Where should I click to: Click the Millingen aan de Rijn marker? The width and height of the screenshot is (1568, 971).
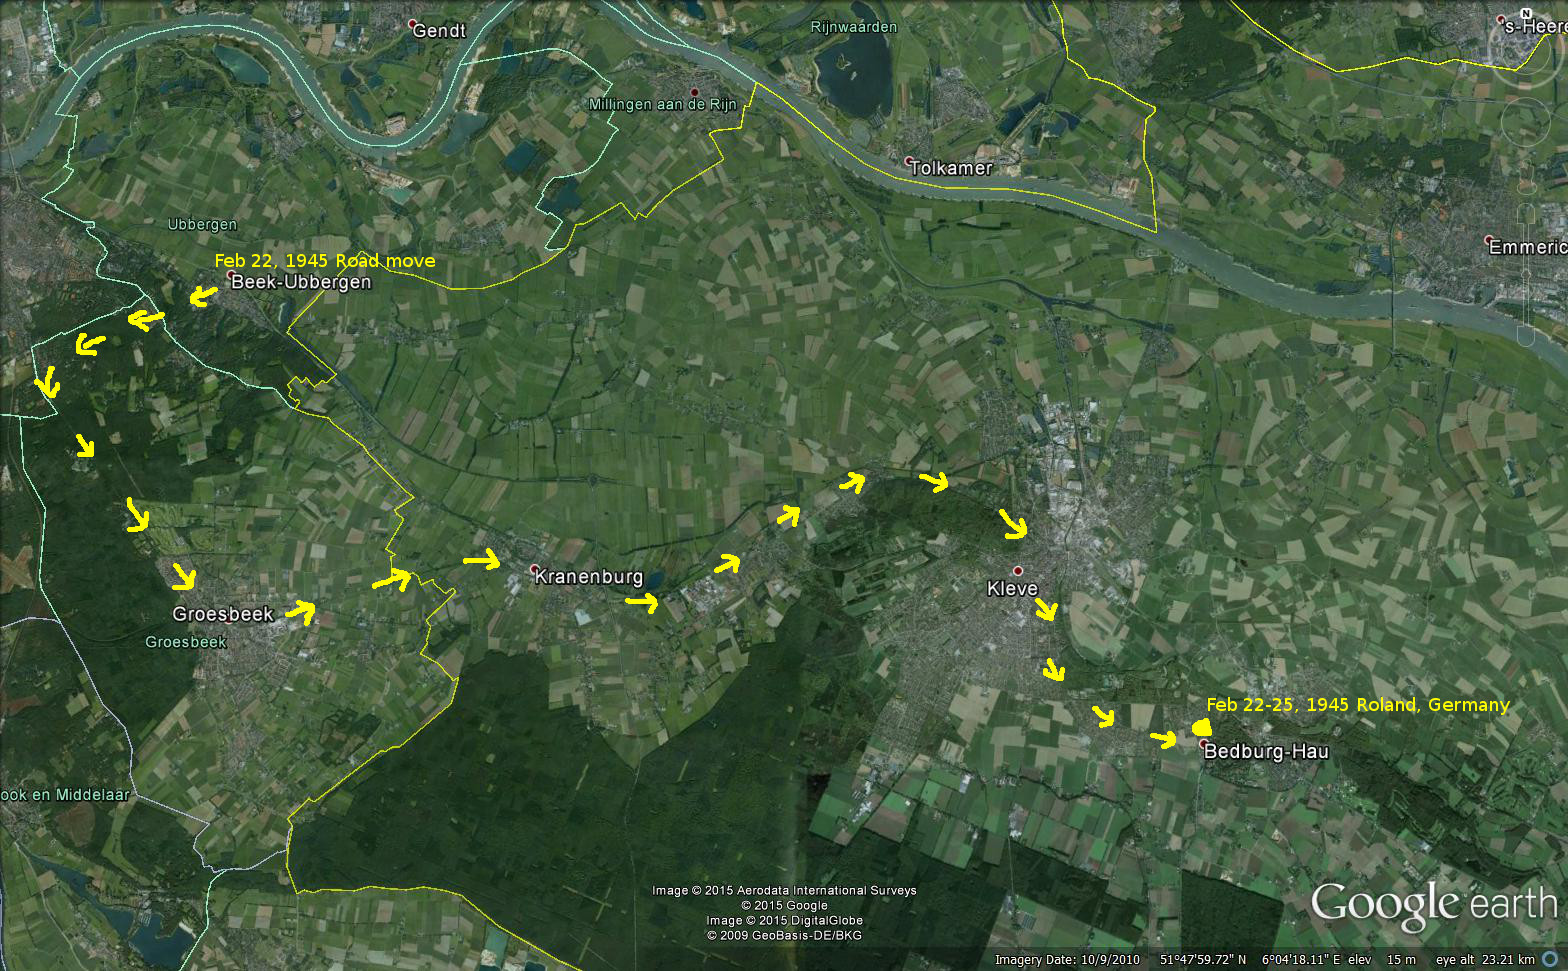click(694, 92)
